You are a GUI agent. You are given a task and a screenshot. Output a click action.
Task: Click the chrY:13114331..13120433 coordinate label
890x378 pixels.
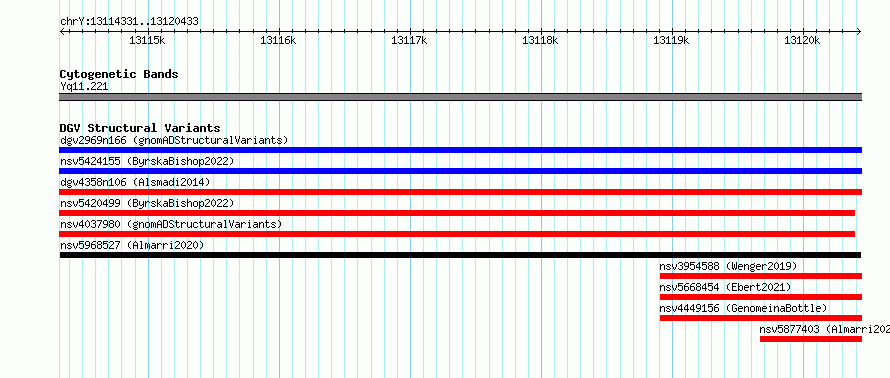[129, 22]
